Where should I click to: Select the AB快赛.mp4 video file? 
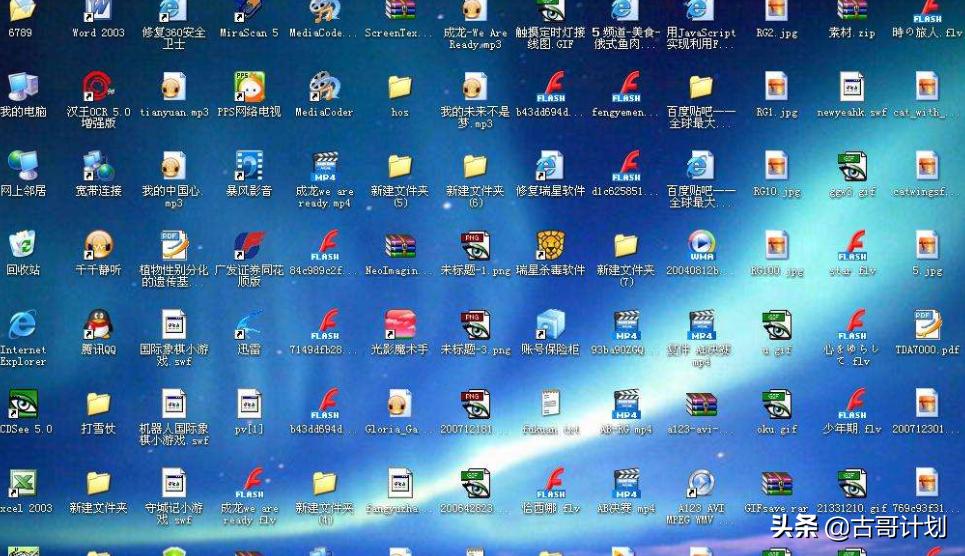626,483
